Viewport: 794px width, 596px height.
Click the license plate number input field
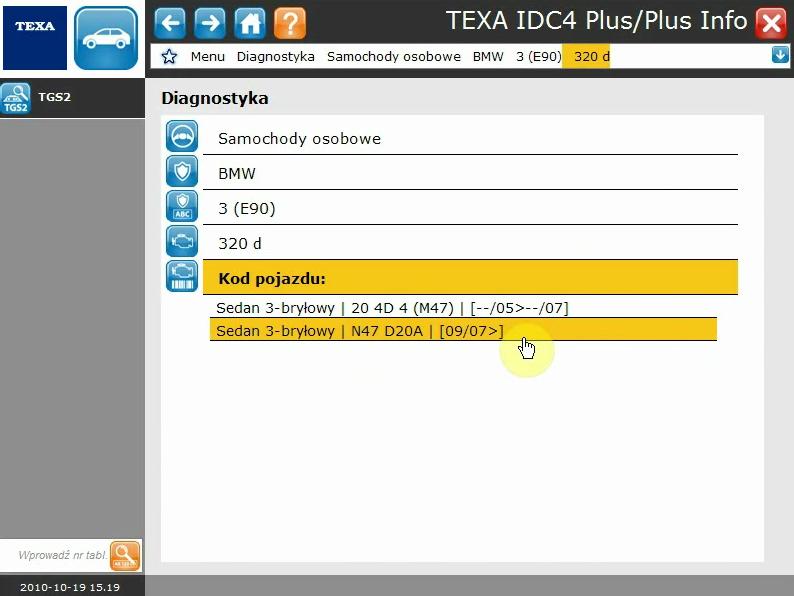[x=62, y=555]
